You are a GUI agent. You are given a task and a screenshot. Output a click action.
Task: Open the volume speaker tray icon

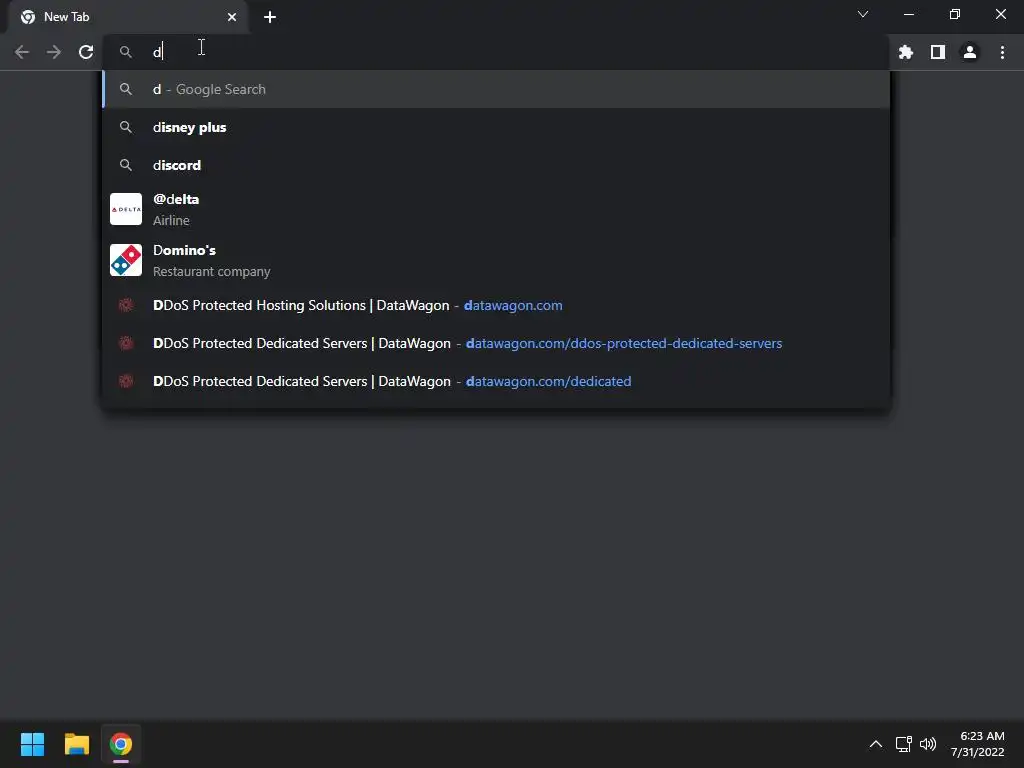pyautogui.click(x=928, y=744)
